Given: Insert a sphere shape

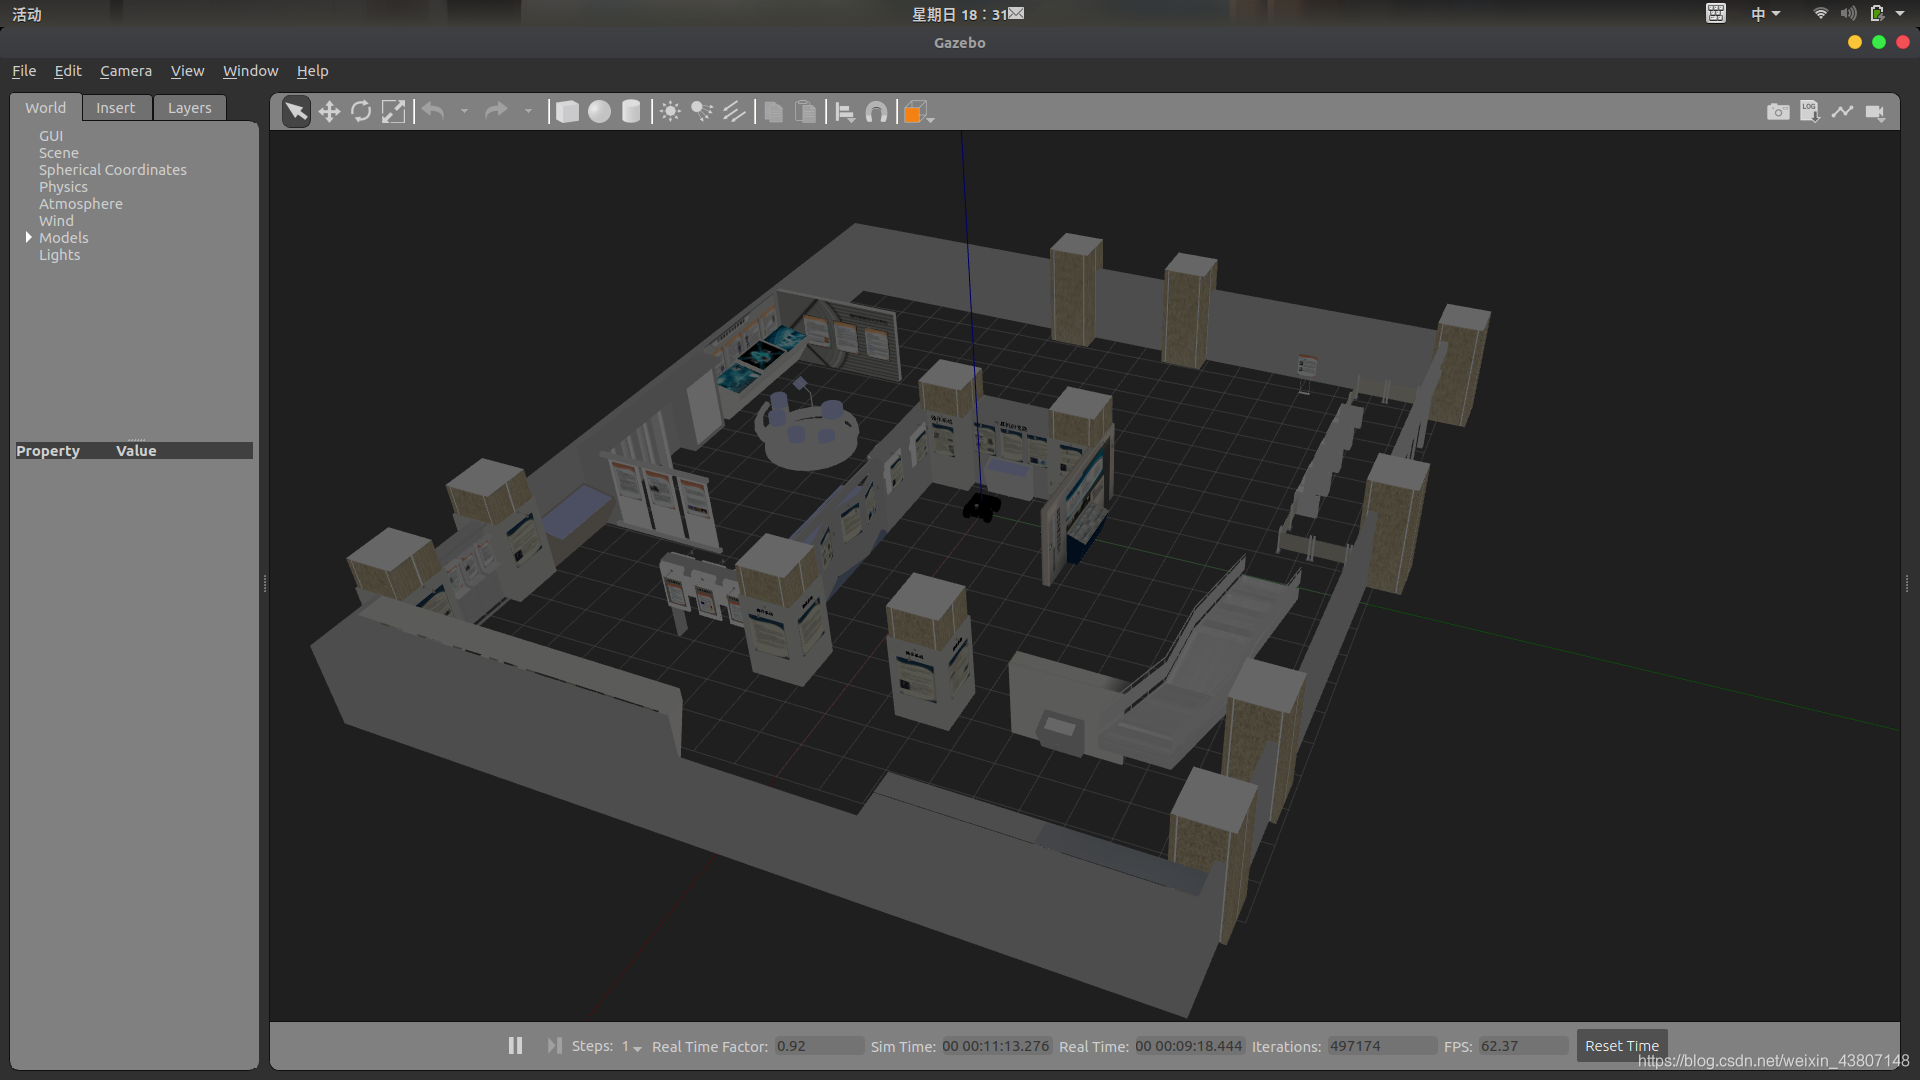Looking at the screenshot, I should pyautogui.click(x=599, y=112).
